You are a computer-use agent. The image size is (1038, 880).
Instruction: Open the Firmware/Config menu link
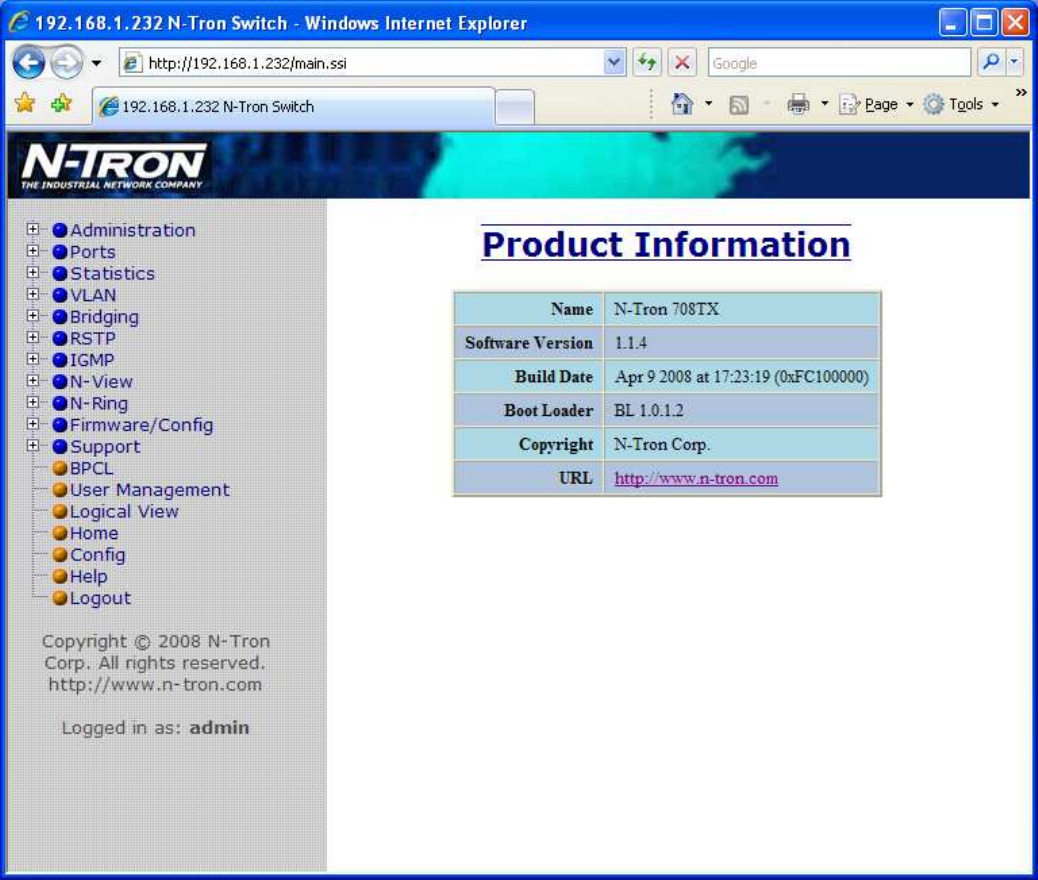pos(142,425)
